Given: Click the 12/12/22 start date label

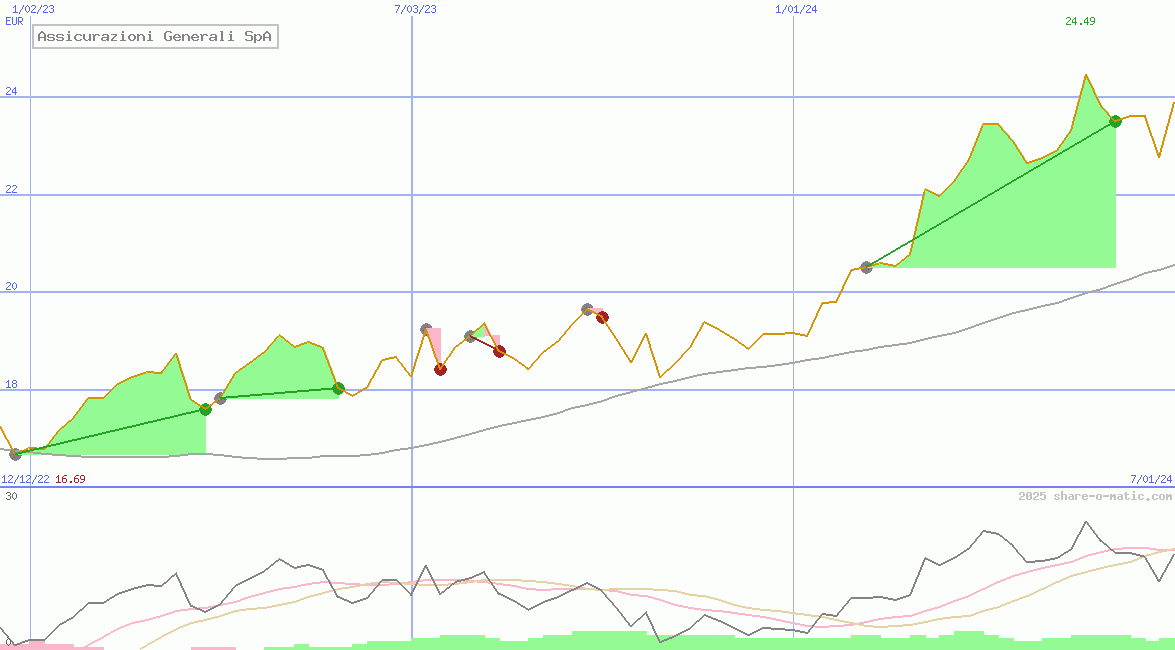Looking at the screenshot, I should pyautogui.click(x=25, y=479).
